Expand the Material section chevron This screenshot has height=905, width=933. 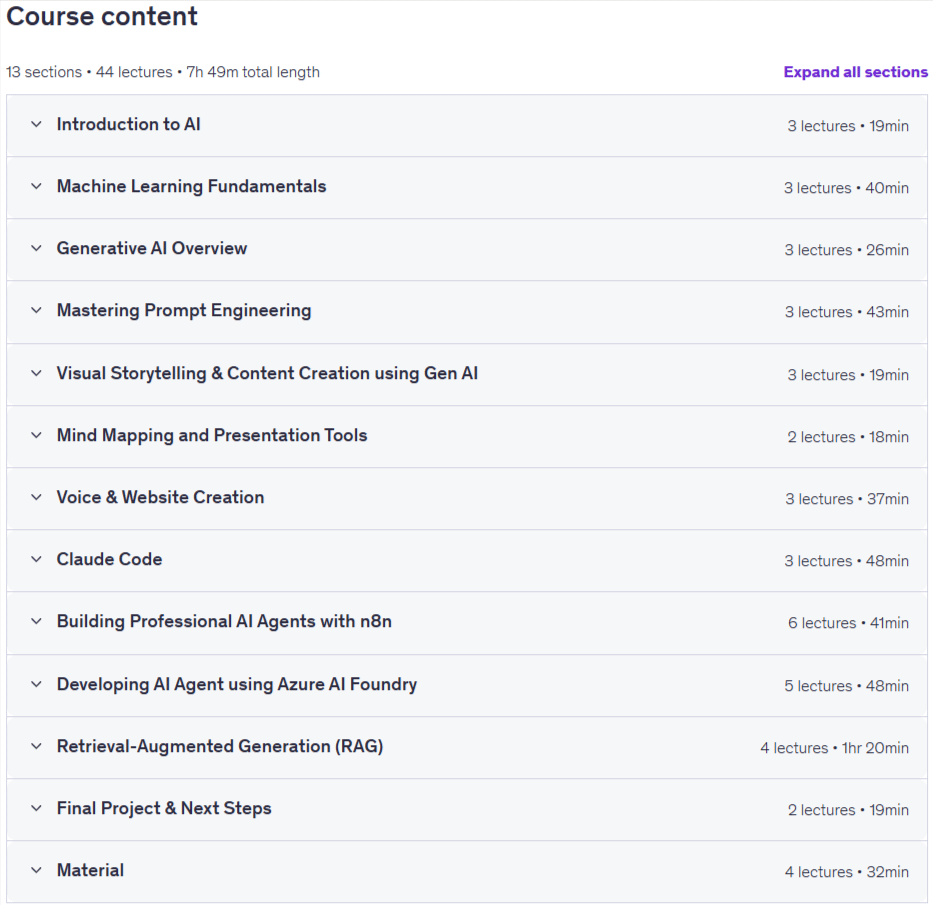coord(36,870)
